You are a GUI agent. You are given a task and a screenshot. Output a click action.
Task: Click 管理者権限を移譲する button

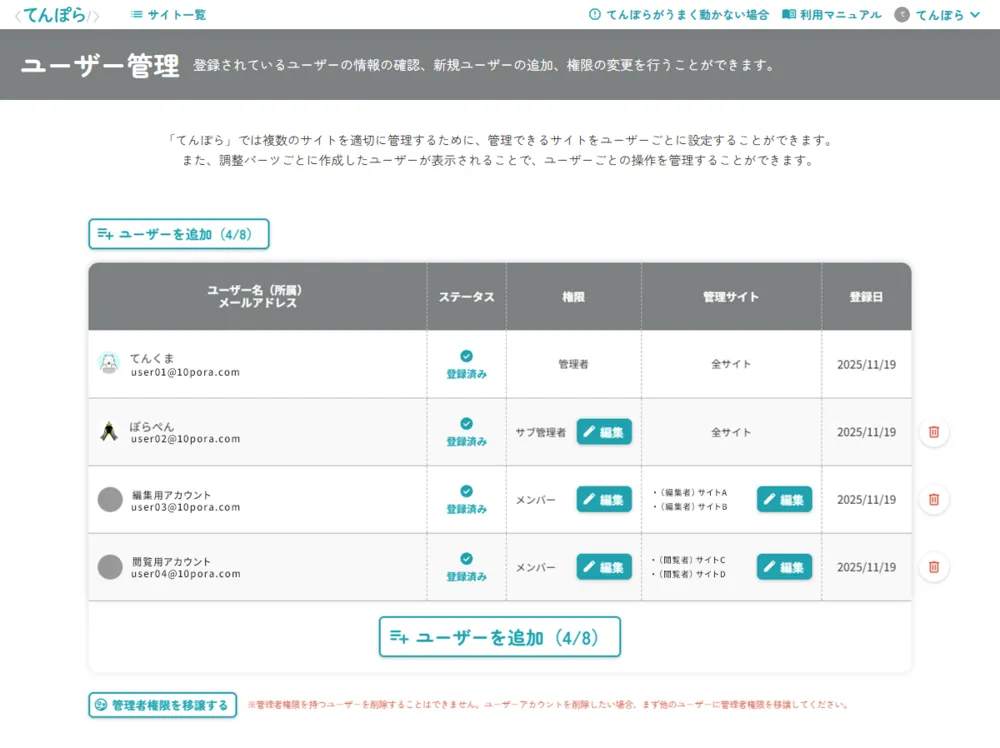click(163, 705)
